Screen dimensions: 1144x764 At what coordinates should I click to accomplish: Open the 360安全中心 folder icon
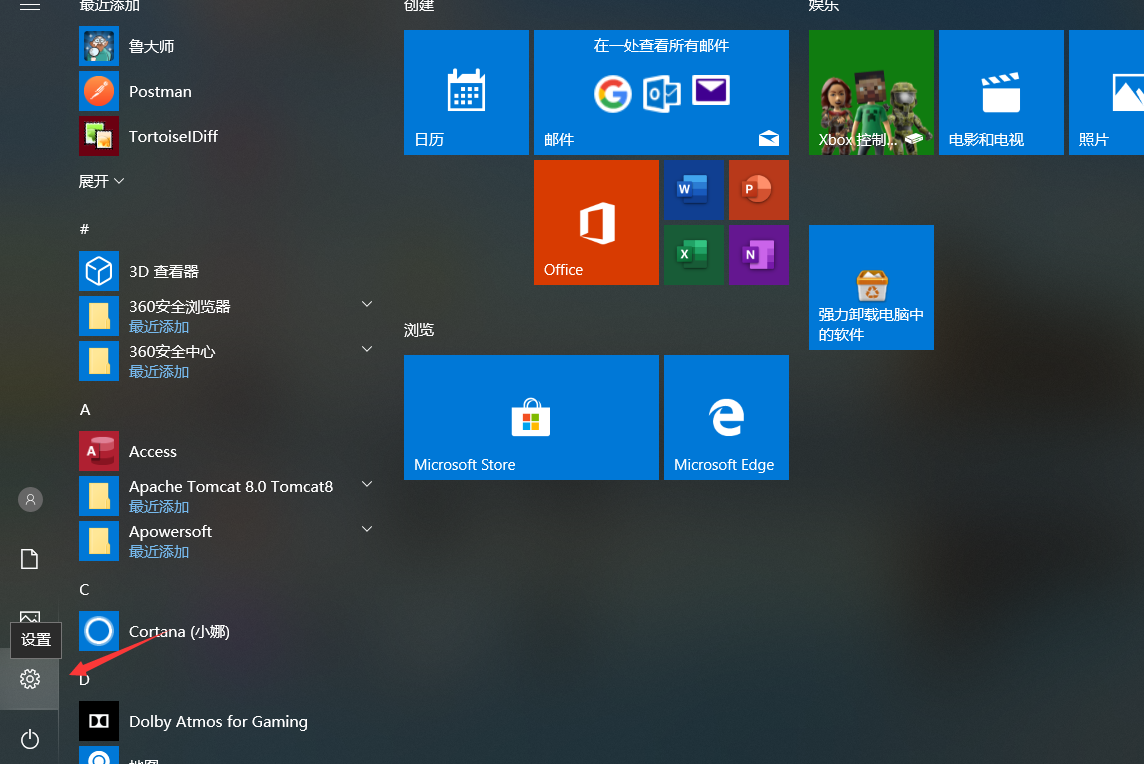pos(98,361)
